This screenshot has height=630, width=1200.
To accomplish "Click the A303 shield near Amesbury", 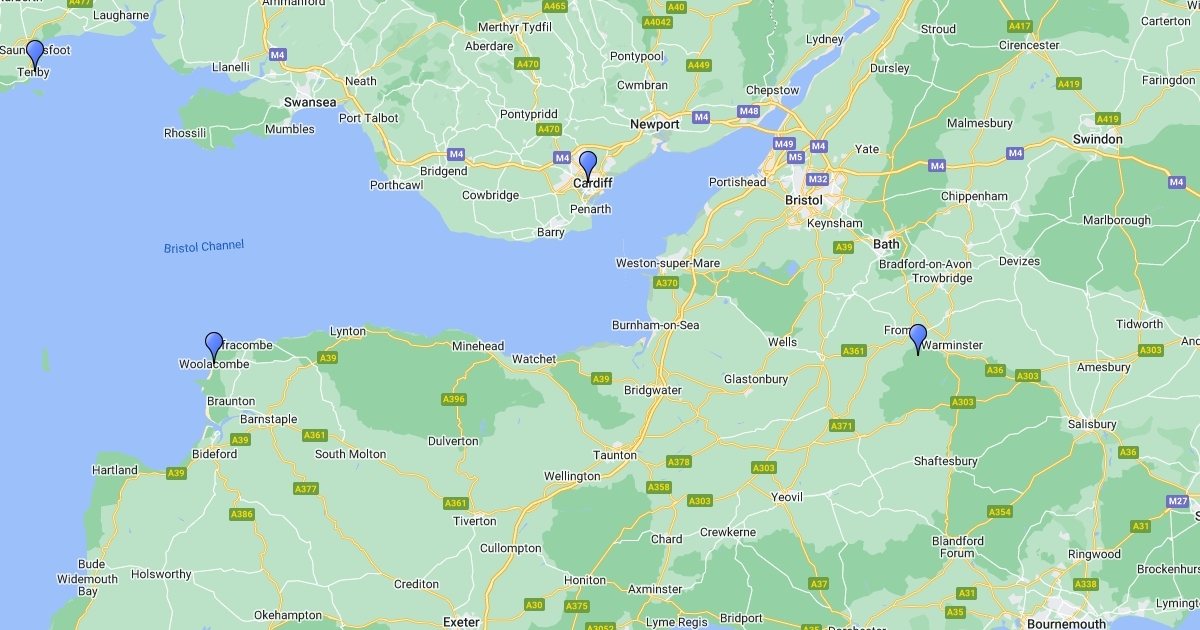I will [1150, 350].
